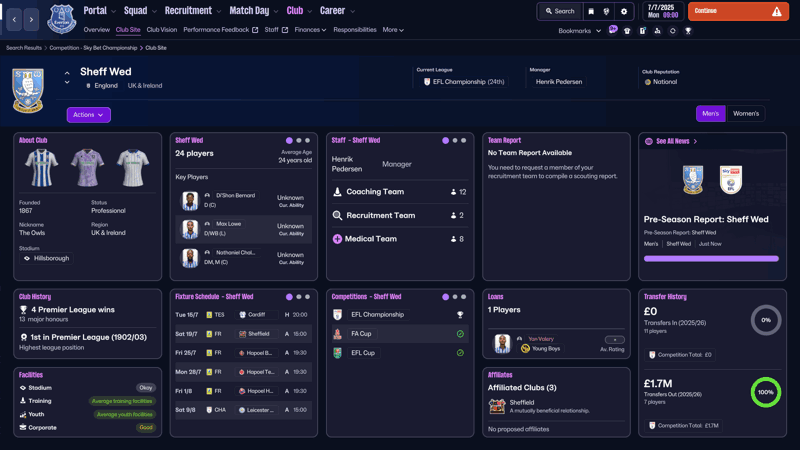Click the EFL Cup green check icon

pyautogui.click(x=460, y=353)
